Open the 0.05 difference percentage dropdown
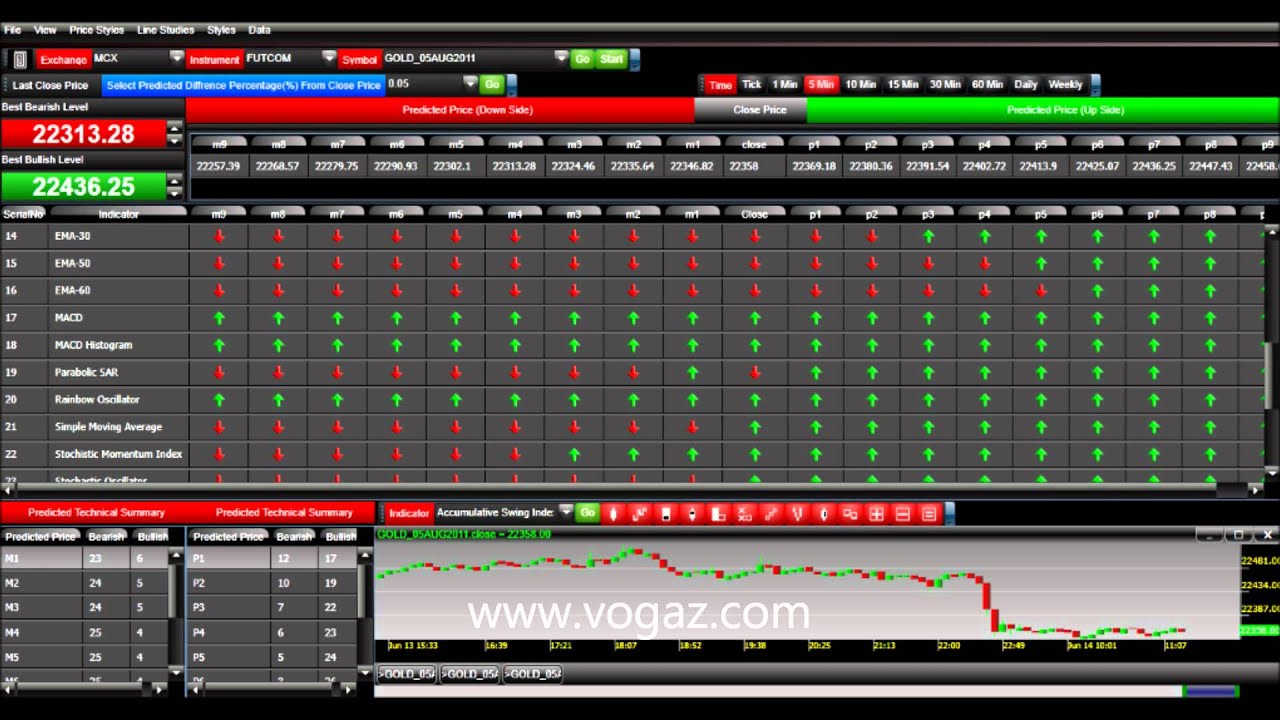The height and width of the screenshot is (720, 1280). tap(470, 84)
